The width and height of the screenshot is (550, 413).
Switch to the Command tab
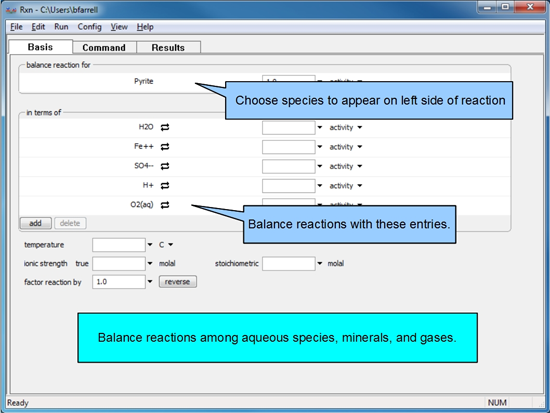[x=104, y=47]
